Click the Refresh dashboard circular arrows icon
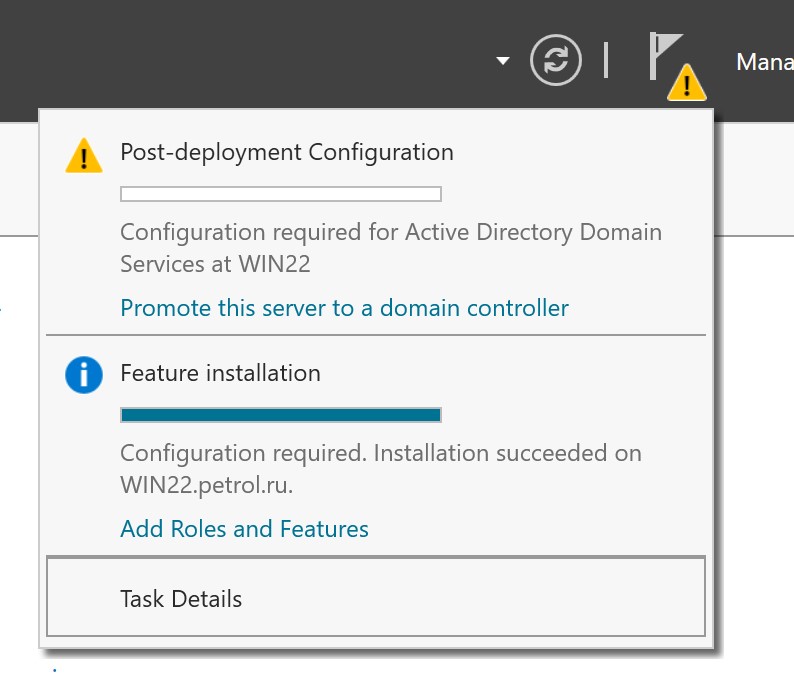The width and height of the screenshot is (794, 674). [x=555, y=60]
